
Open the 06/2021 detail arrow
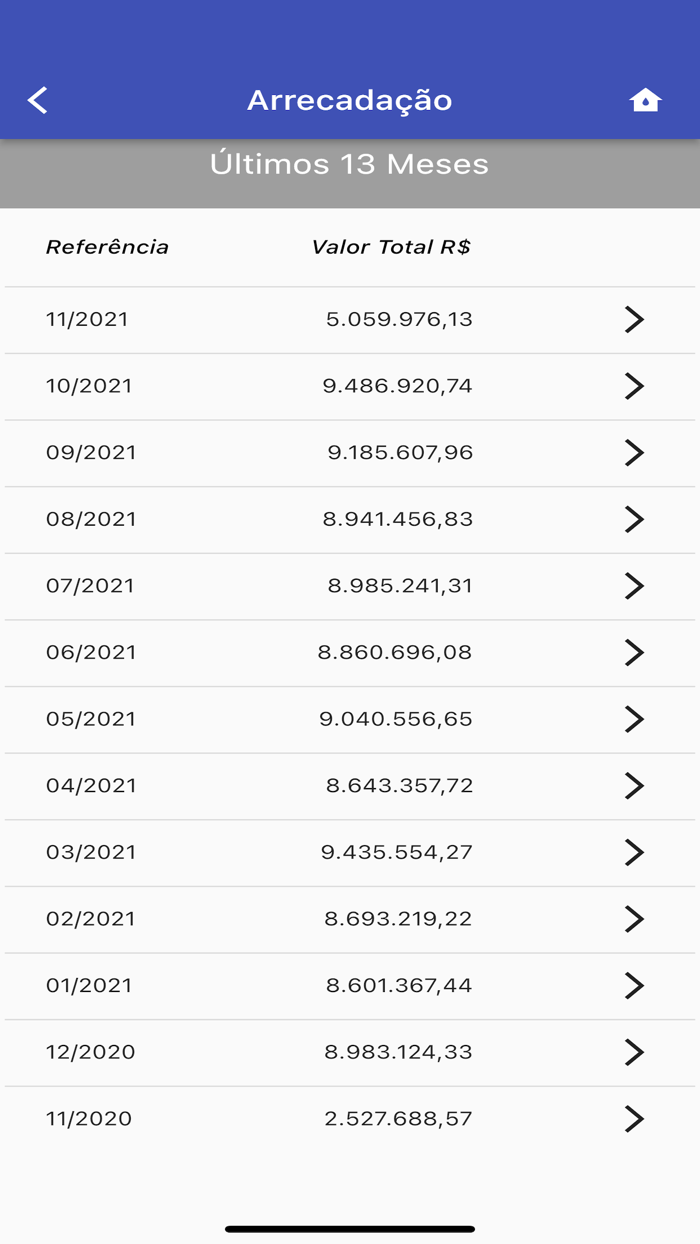(x=634, y=652)
